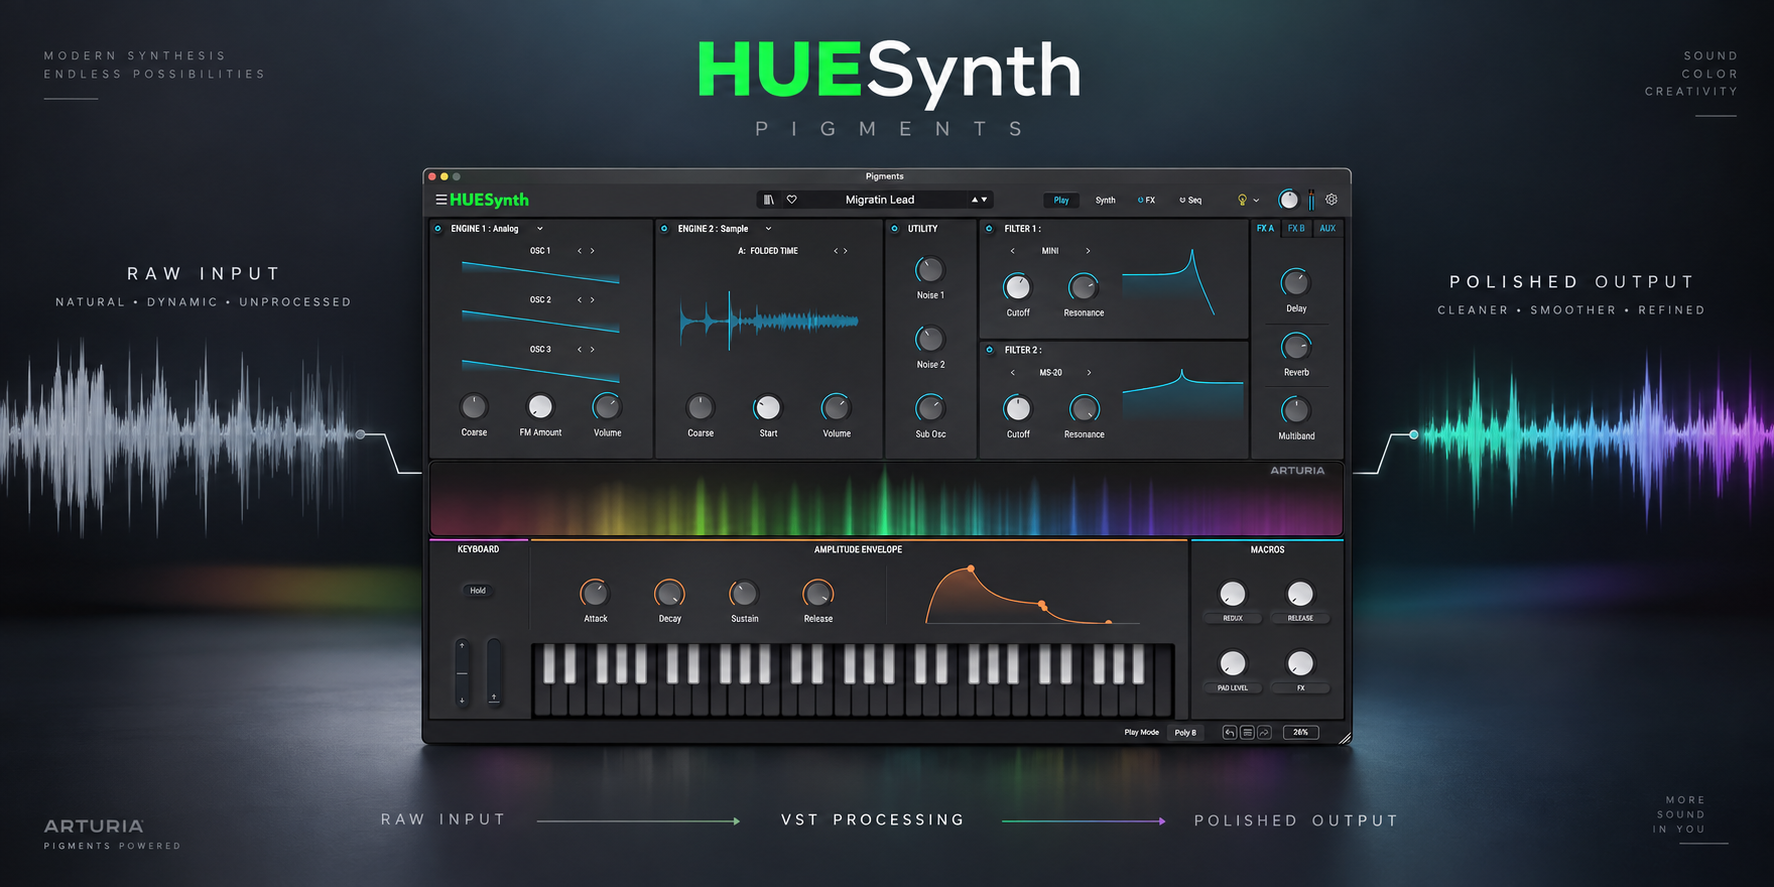Toggle the keyboard Hold button

coord(478,591)
